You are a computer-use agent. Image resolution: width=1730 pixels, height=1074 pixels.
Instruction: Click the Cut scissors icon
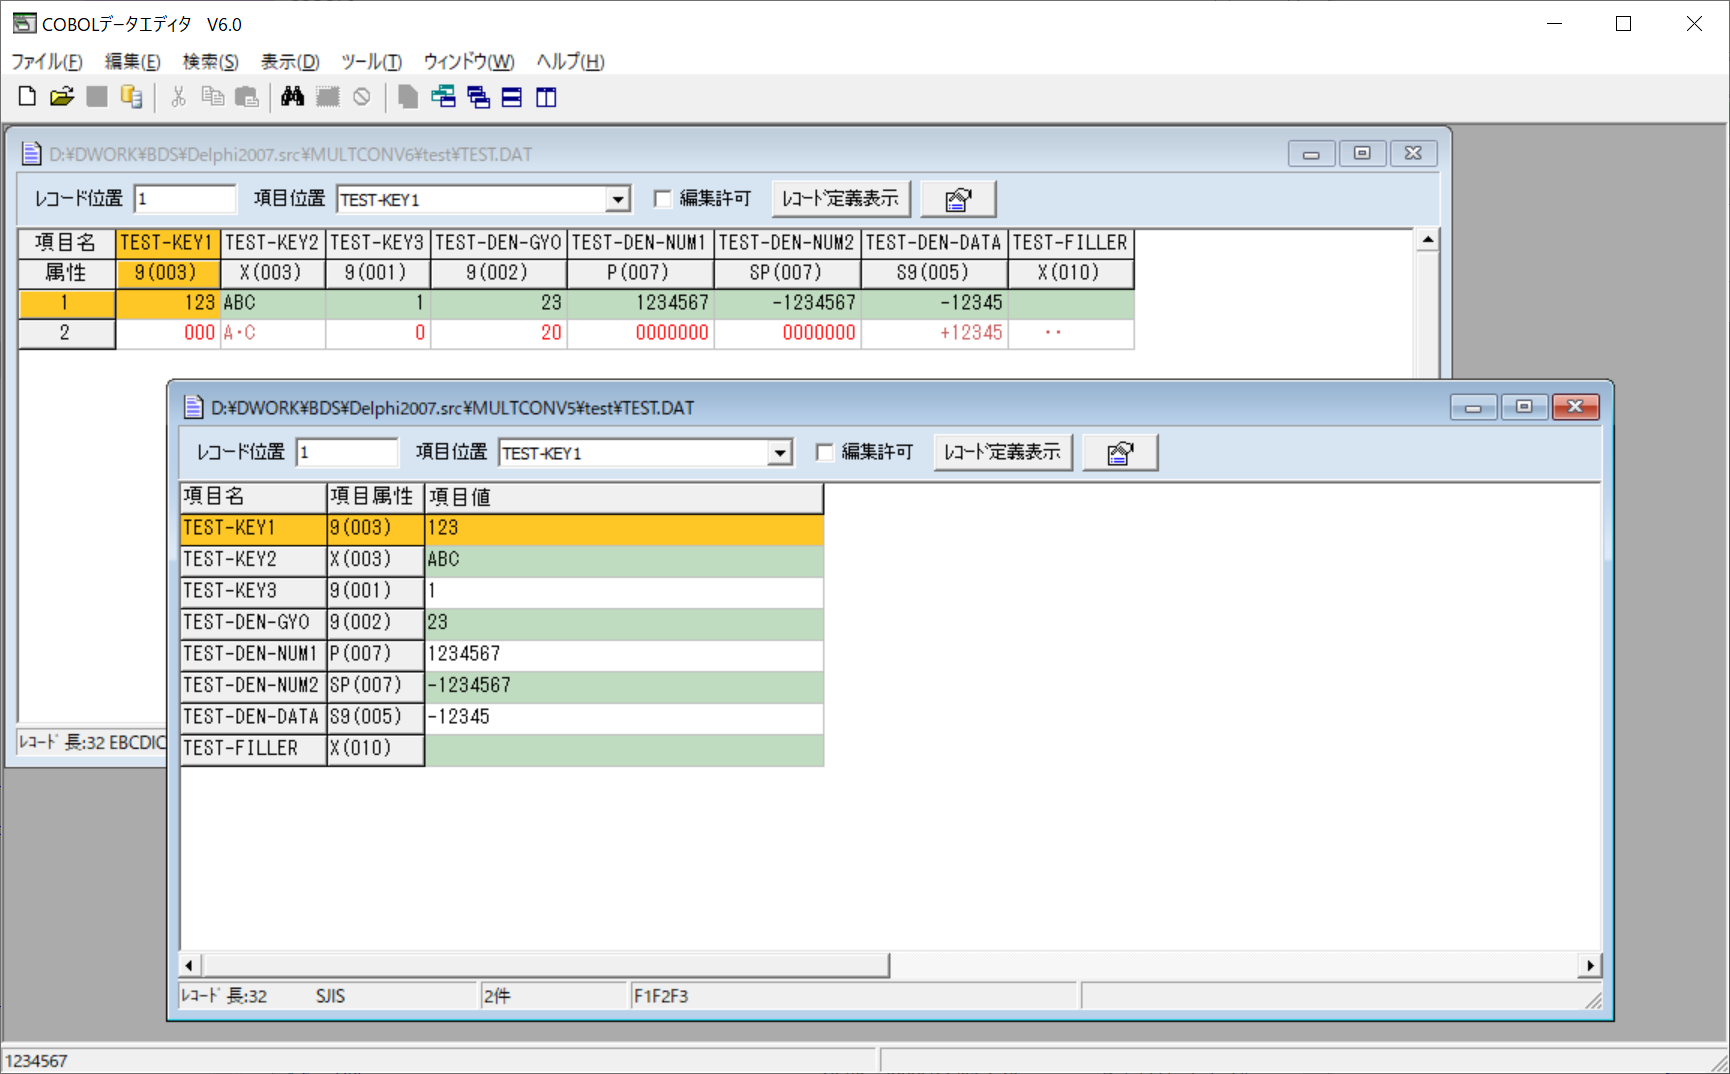point(179,96)
